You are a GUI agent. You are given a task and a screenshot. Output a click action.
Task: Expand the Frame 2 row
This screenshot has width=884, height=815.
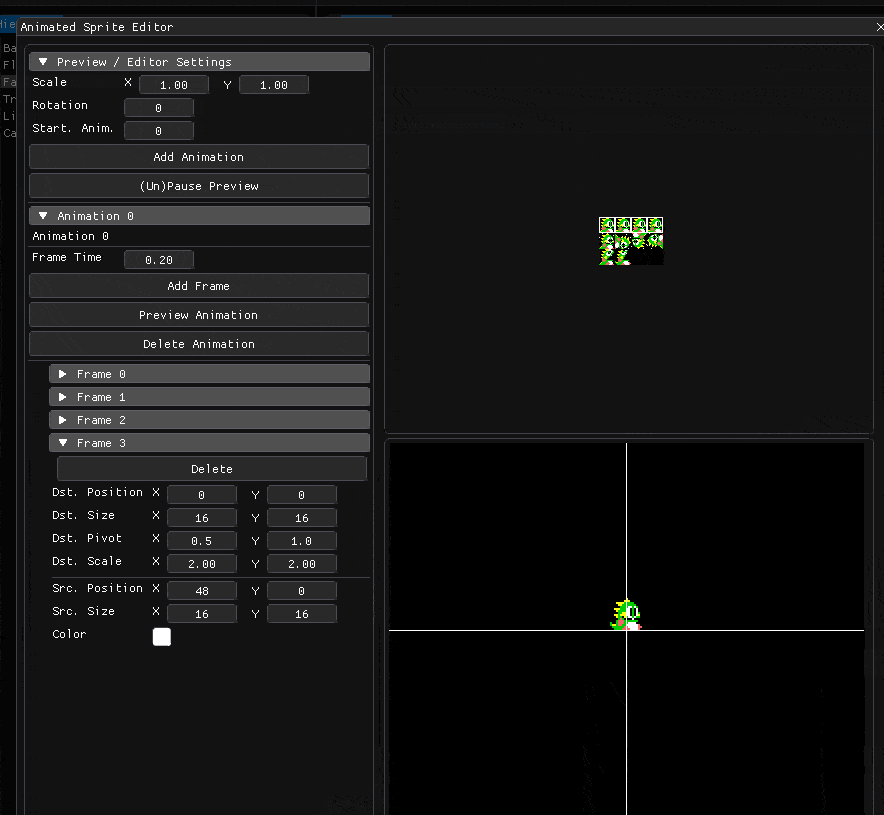coord(209,420)
